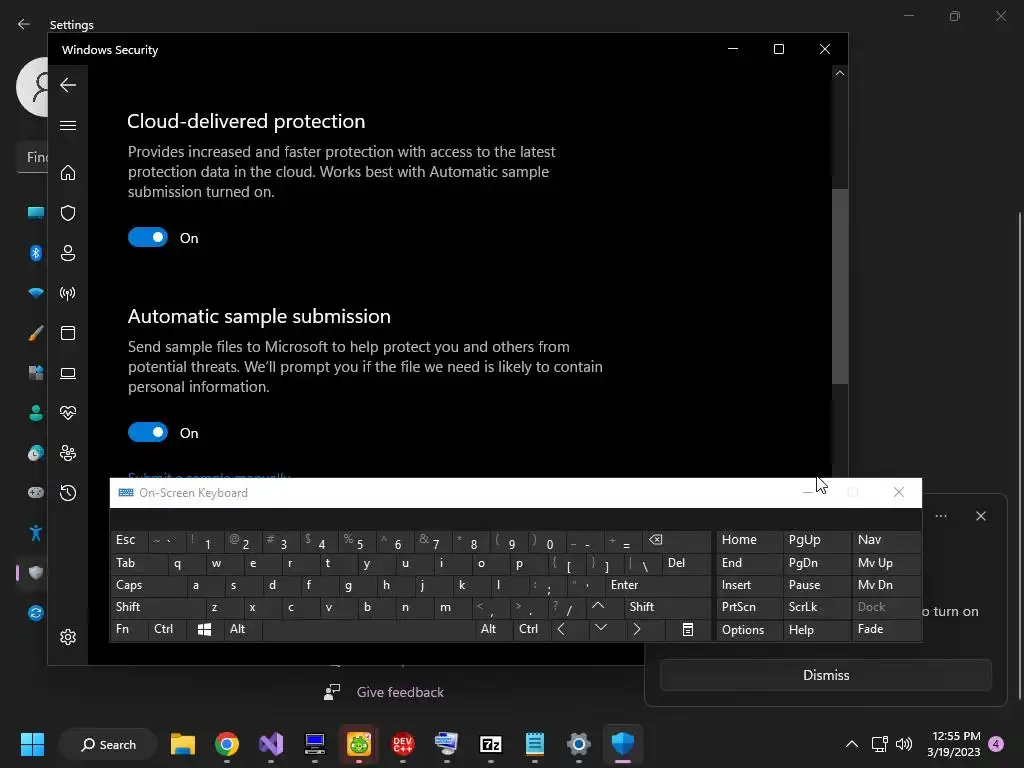The height and width of the screenshot is (768, 1024).
Task: Open notification more options ellipsis
Action: 941,516
